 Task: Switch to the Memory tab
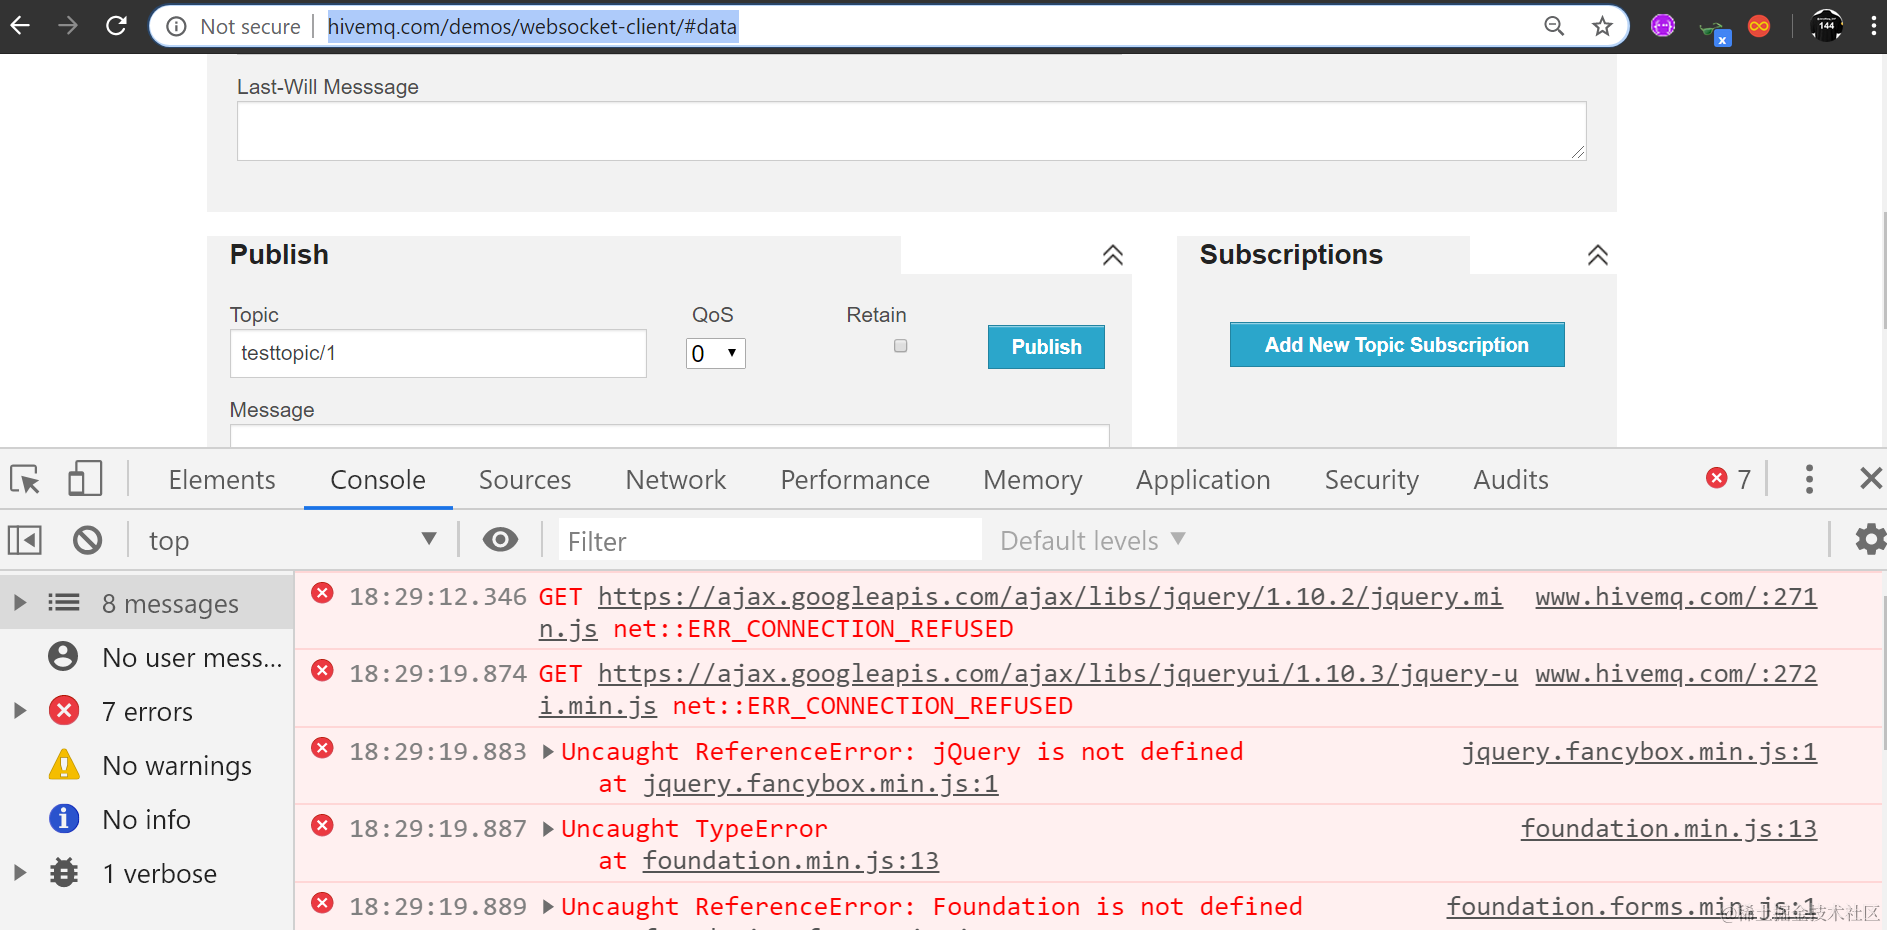(x=1033, y=480)
